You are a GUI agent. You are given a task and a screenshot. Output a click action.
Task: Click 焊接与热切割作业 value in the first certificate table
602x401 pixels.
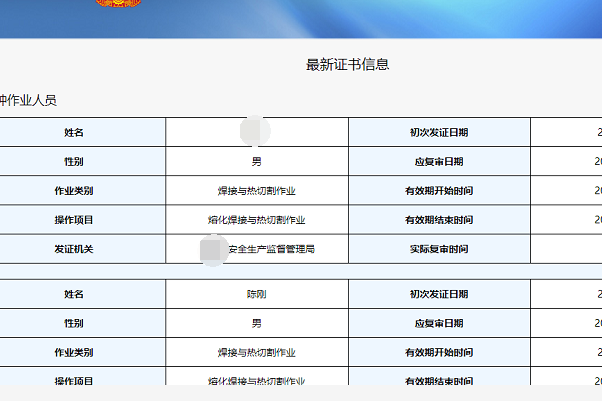coord(256,191)
